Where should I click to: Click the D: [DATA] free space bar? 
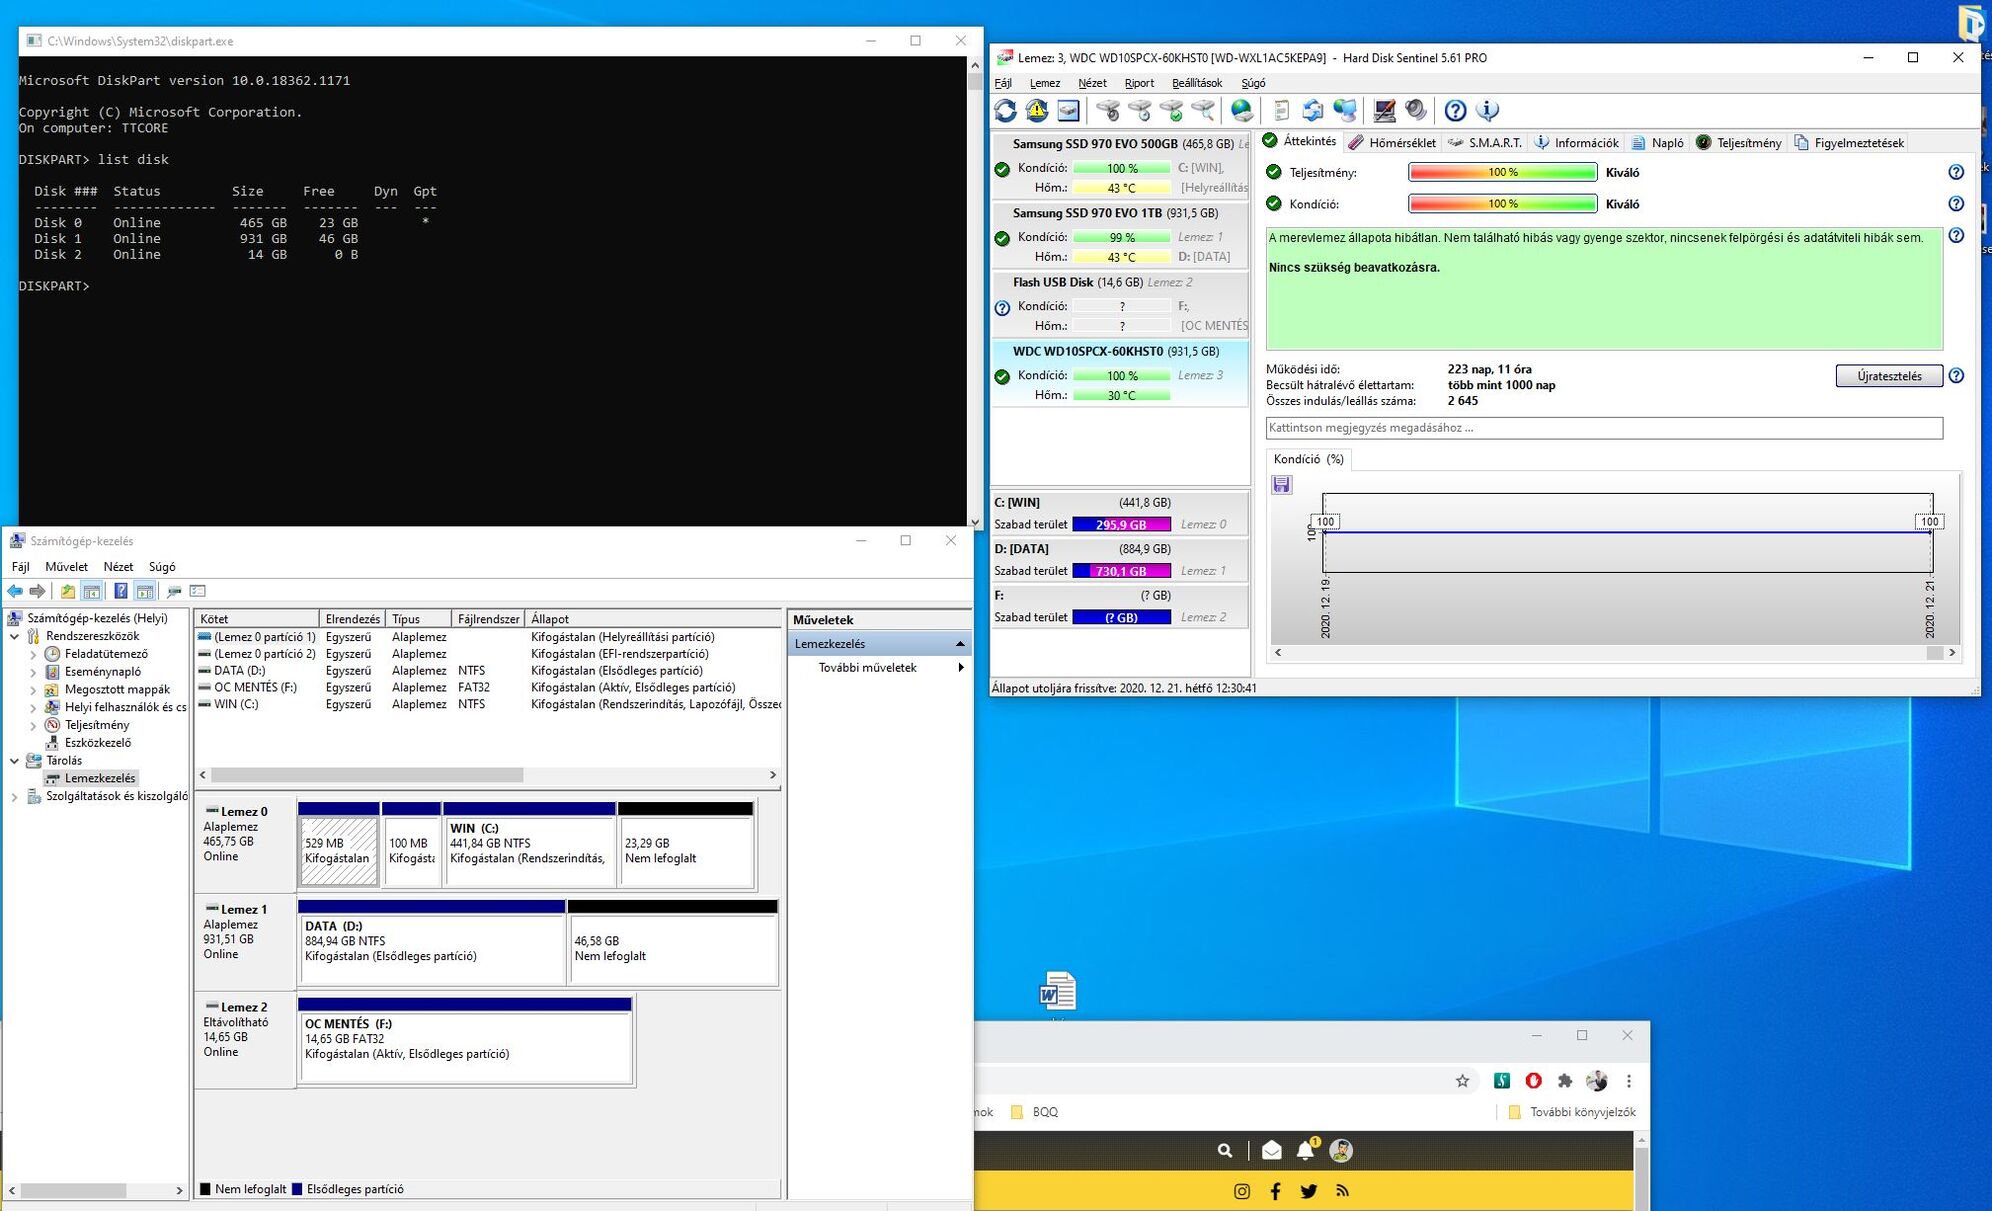1121,571
